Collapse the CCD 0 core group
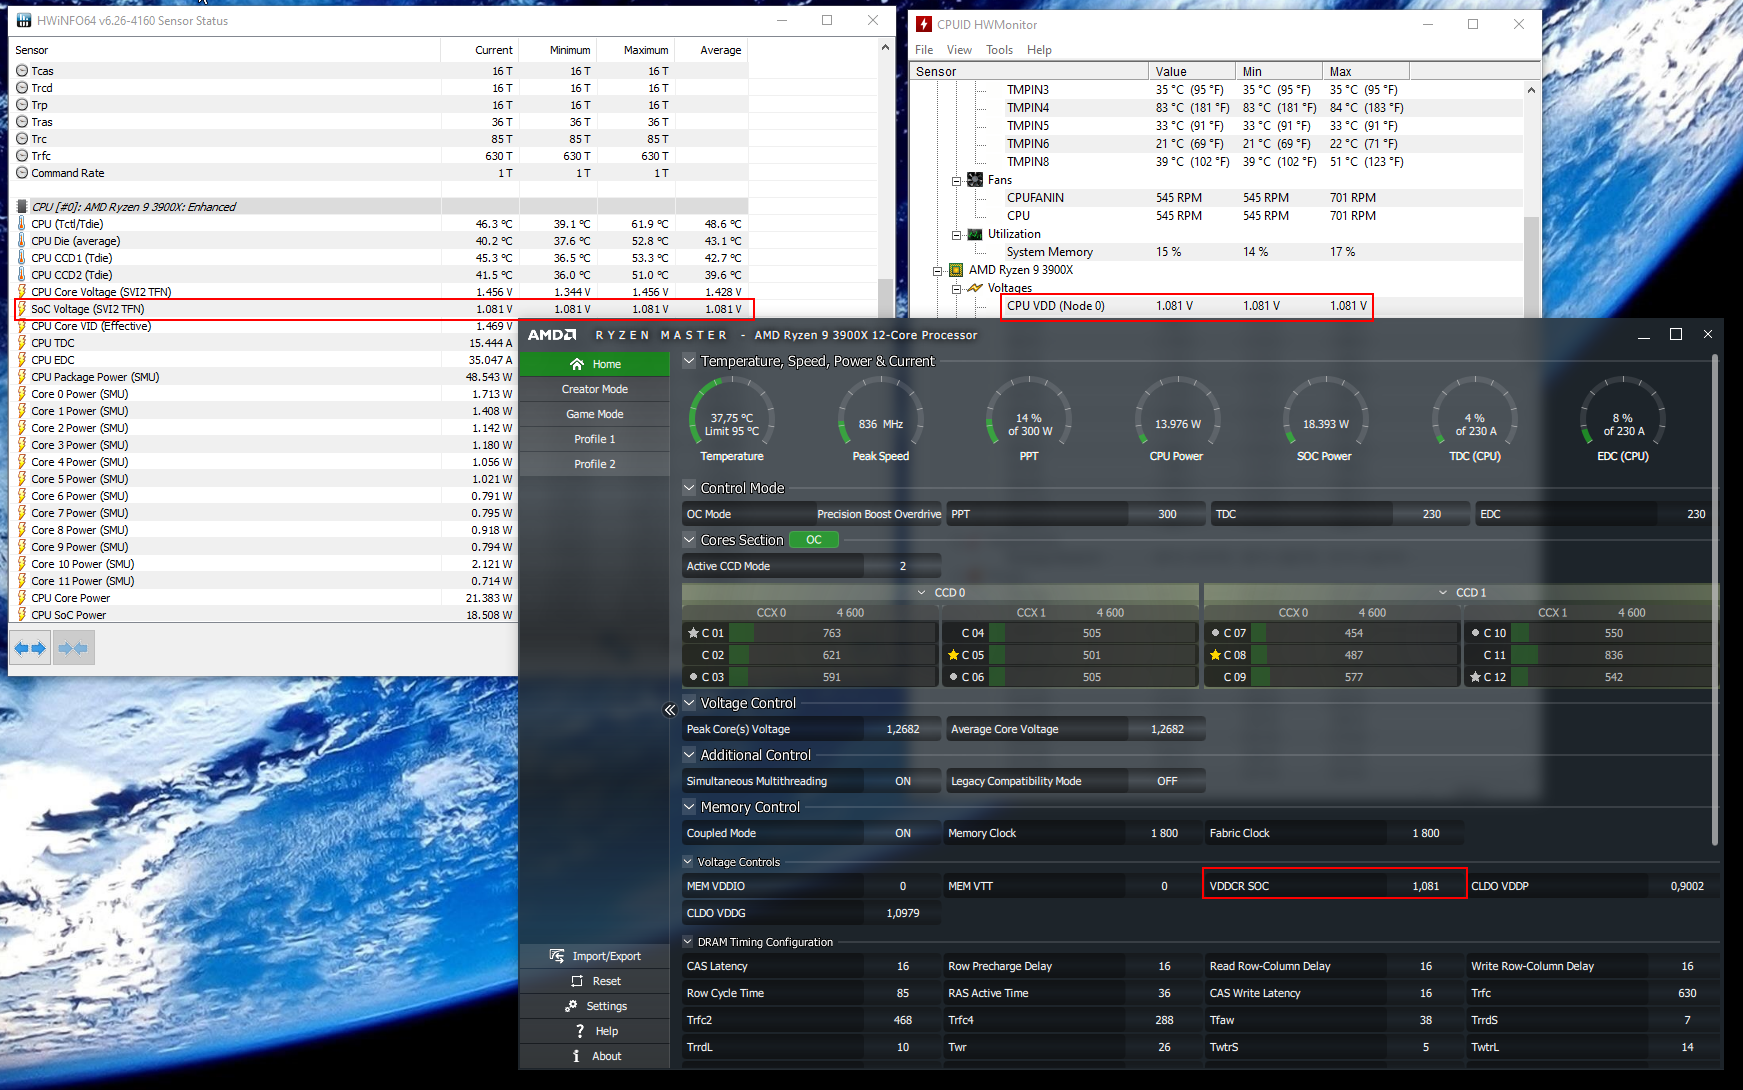 coord(922,593)
